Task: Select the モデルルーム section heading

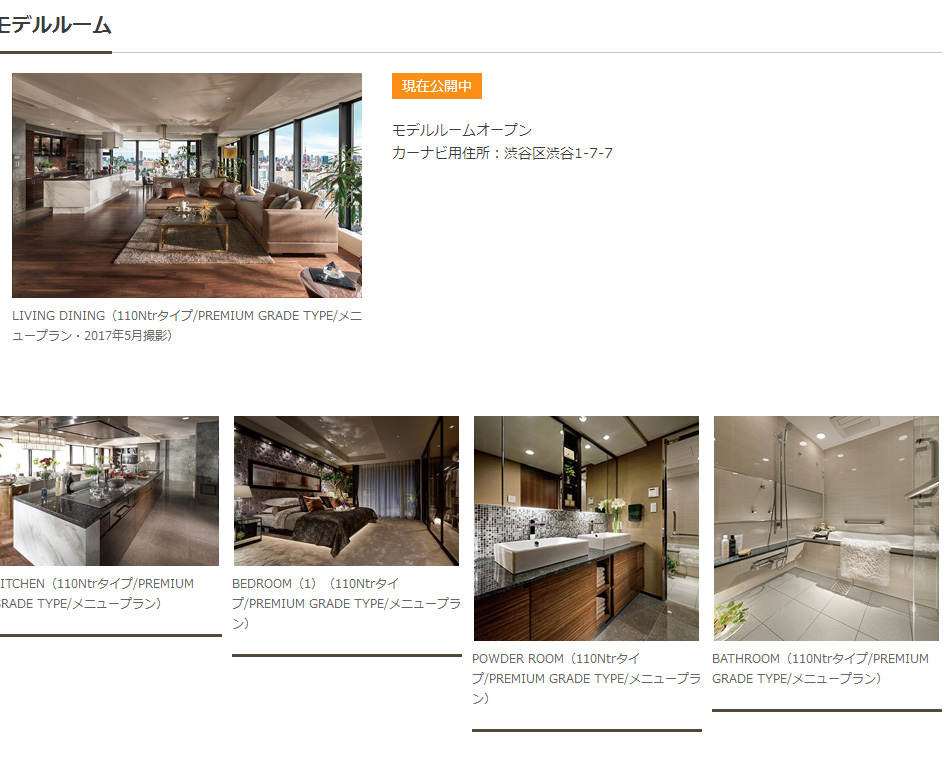Action: pyautogui.click(x=56, y=25)
